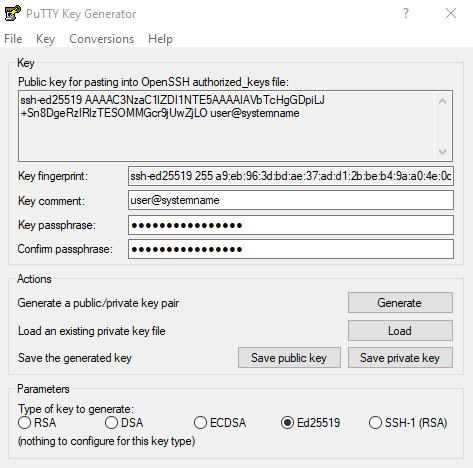This screenshot has height=468, width=473.
Task: Click the Generate button
Action: coord(400,303)
